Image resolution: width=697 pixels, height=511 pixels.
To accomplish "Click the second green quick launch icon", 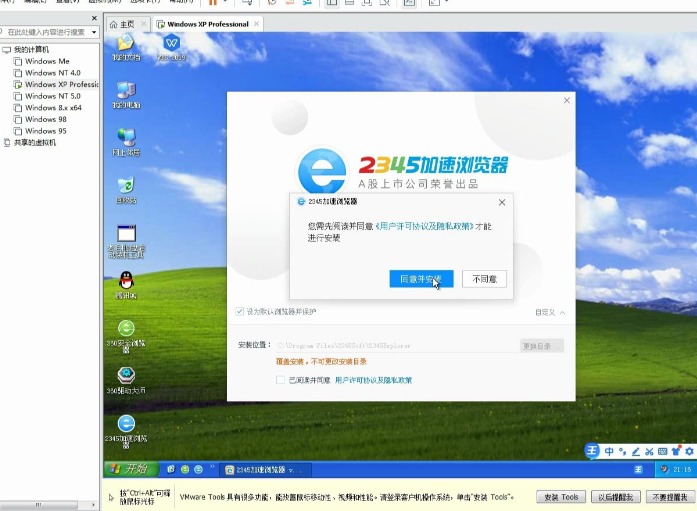I will (185, 469).
